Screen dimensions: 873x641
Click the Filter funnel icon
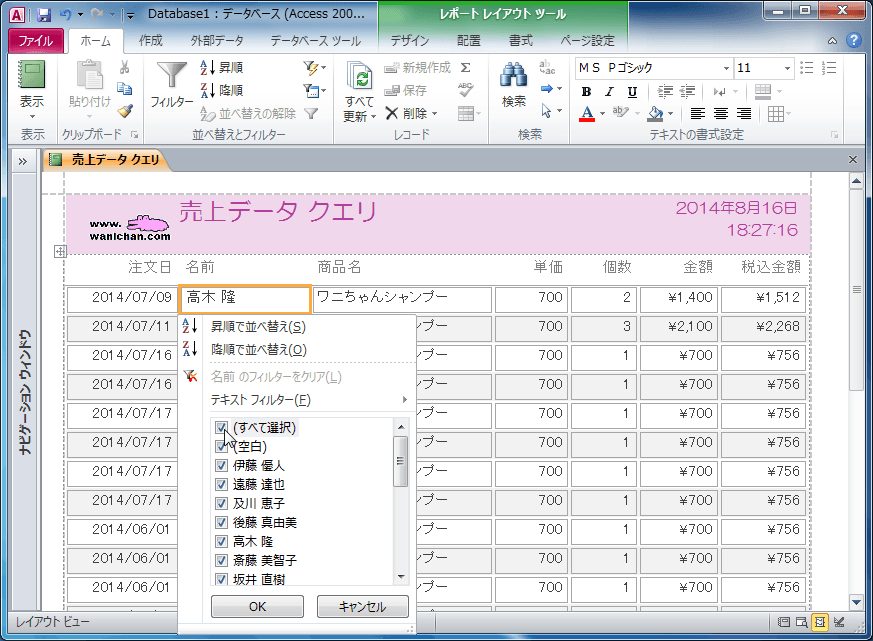[172, 75]
